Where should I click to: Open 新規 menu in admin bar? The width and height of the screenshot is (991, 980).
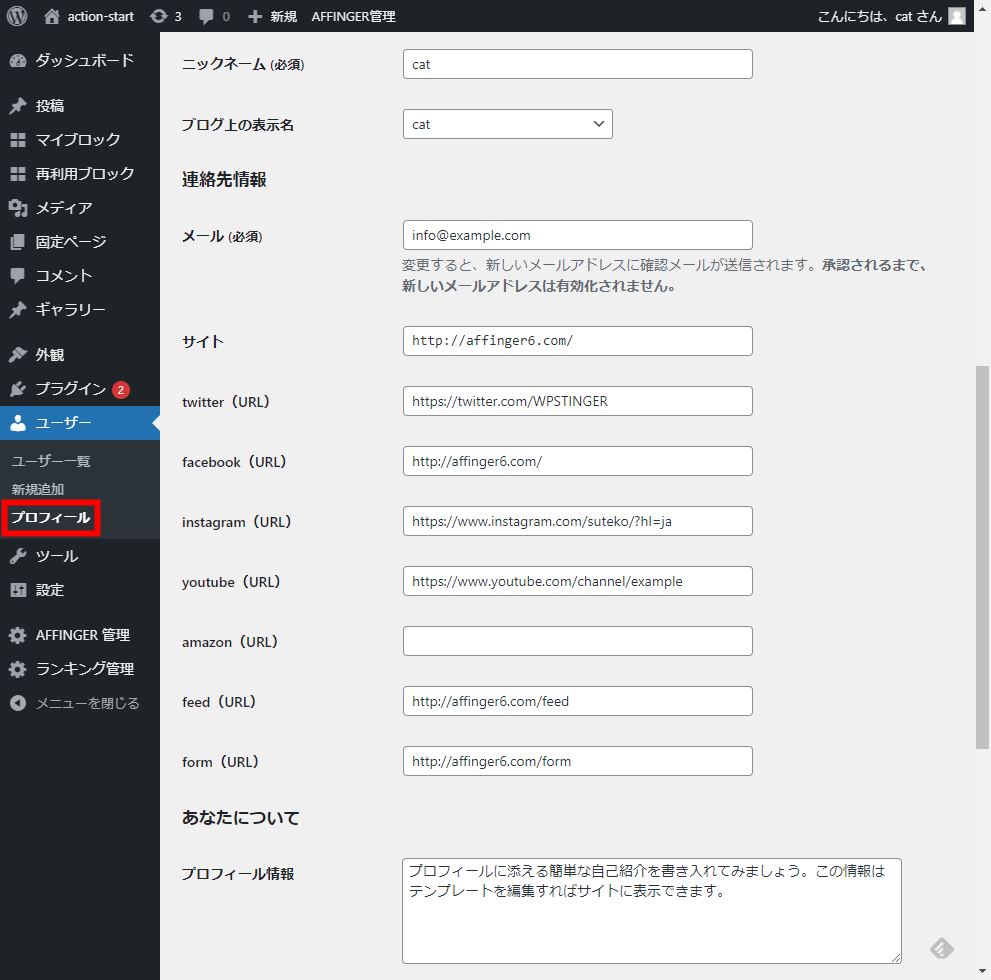click(284, 16)
